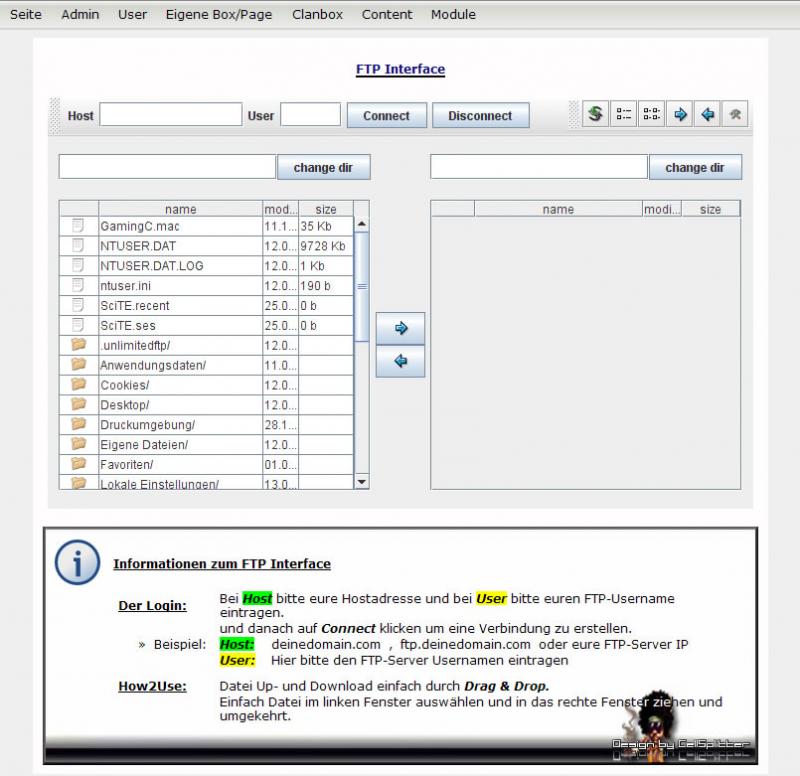The height and width of the screenshot is (776, 800).
Task: Open the Module menu
Action: (453, 14)
